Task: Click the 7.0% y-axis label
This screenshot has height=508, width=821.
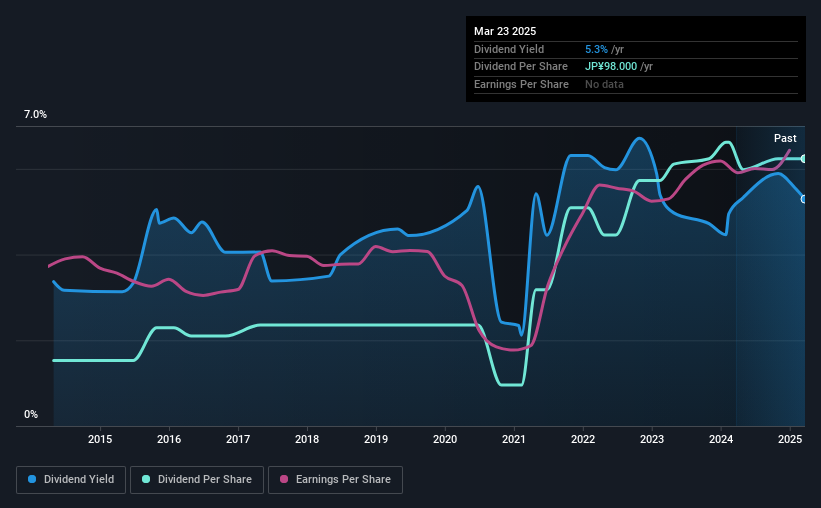Action: coord(35,115)
